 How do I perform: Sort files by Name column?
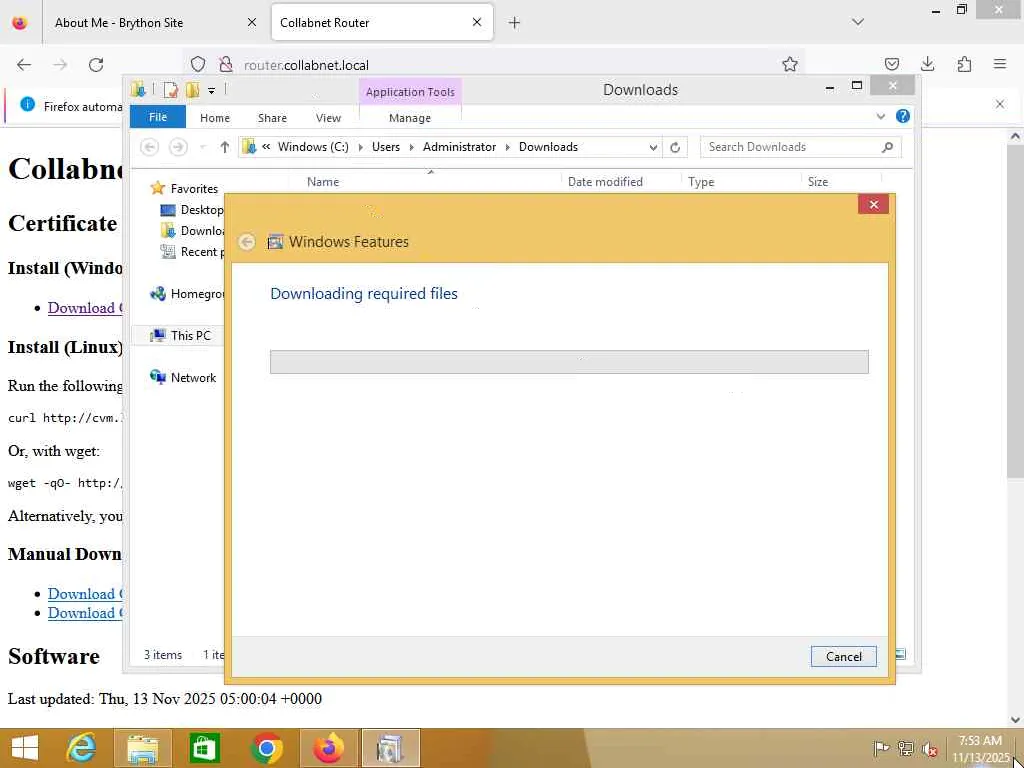[323, 182]
